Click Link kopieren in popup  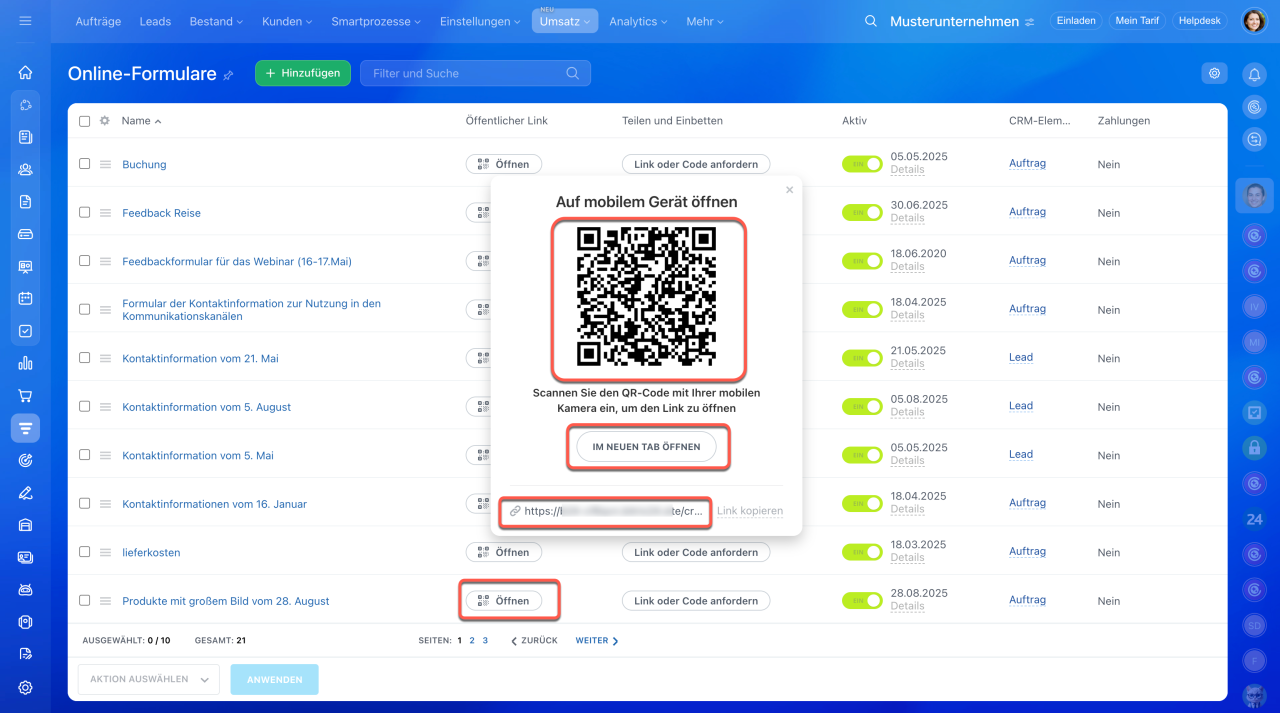coord(750,511)
